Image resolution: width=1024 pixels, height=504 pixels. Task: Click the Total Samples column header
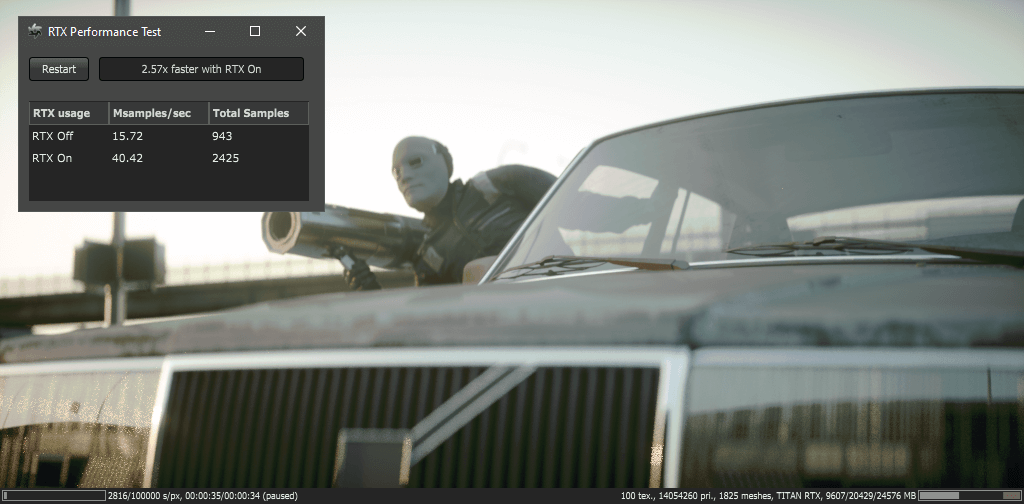pos(259,113)
